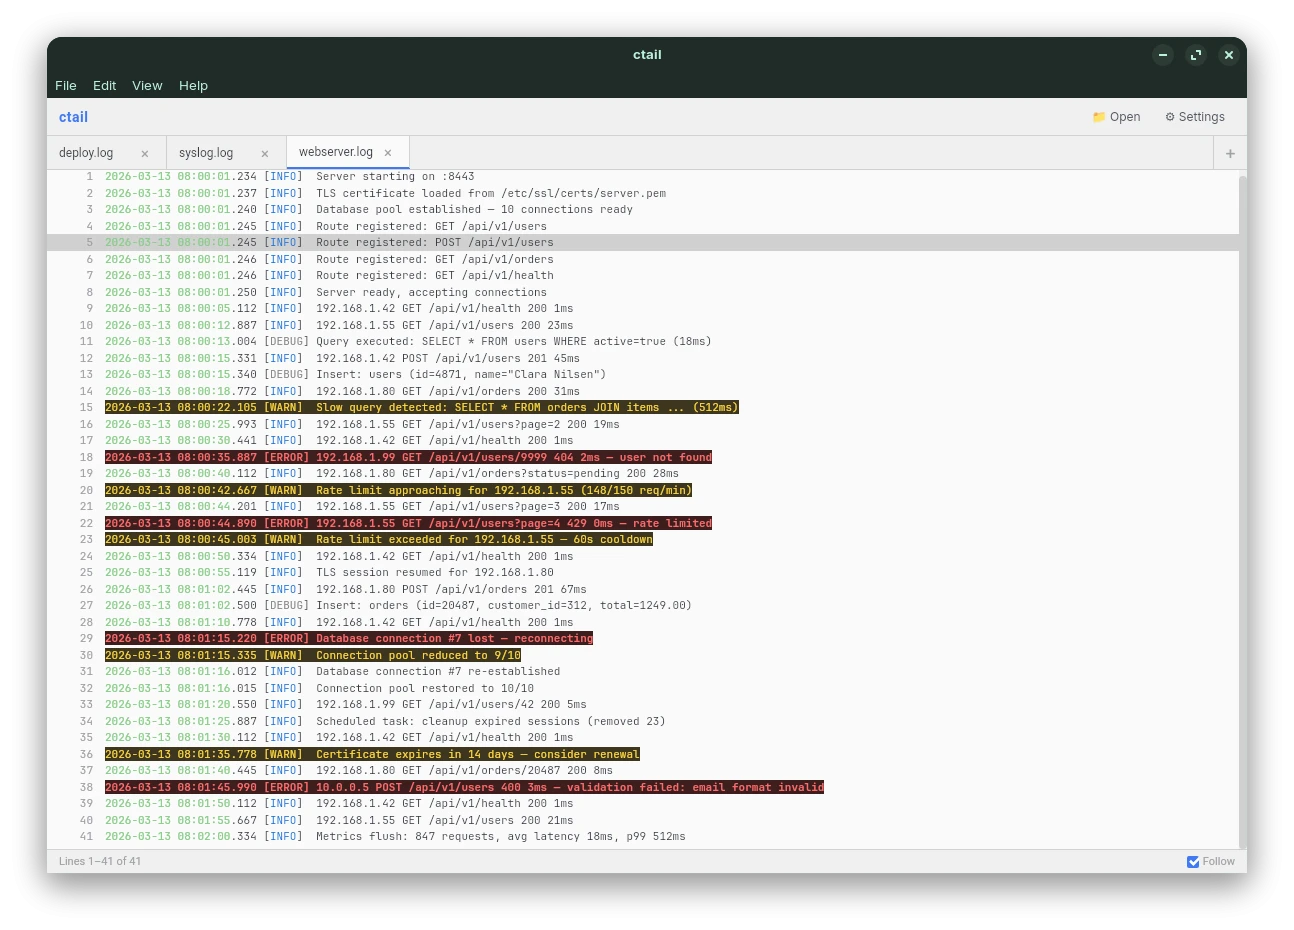Click the ctail logo text

coord(73,117)
